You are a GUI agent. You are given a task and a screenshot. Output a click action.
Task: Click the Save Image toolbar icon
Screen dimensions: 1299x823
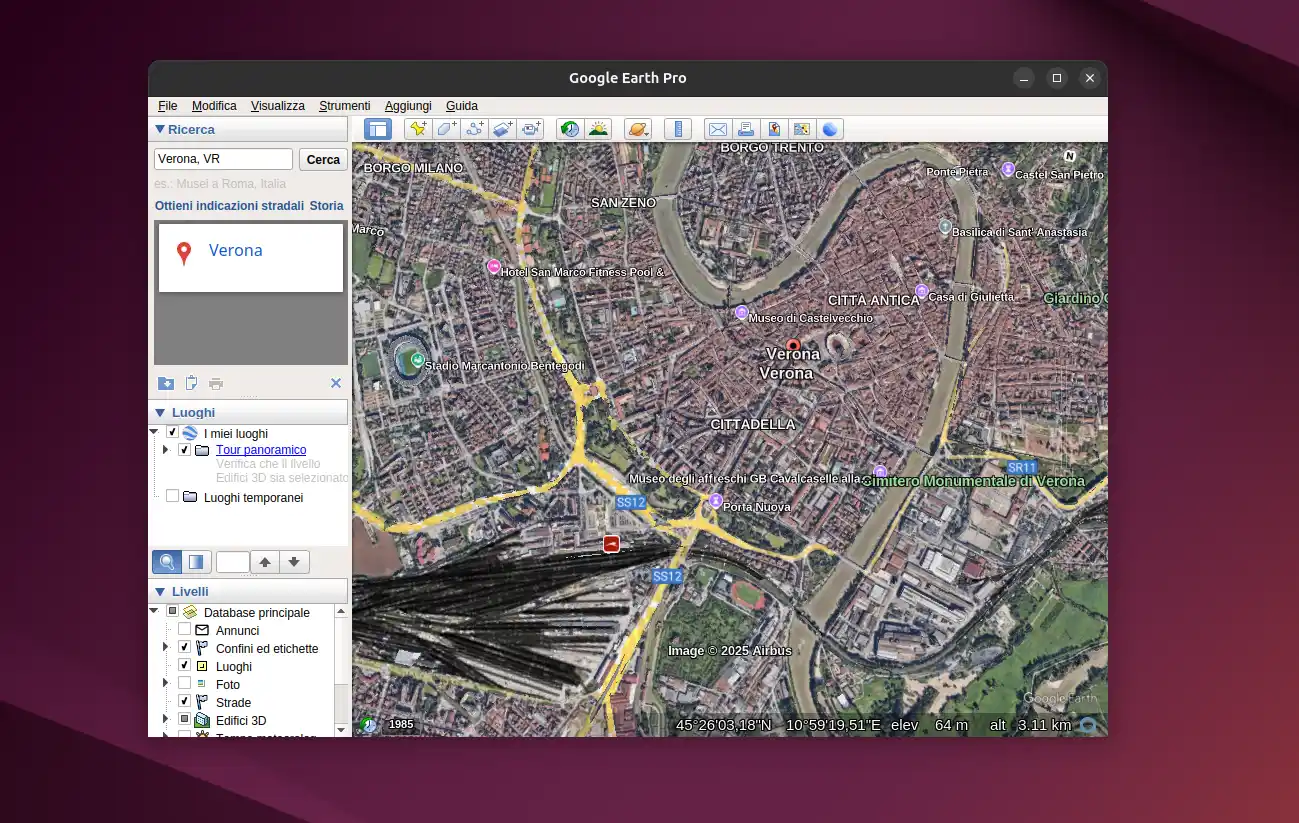(x=773, y=129)
